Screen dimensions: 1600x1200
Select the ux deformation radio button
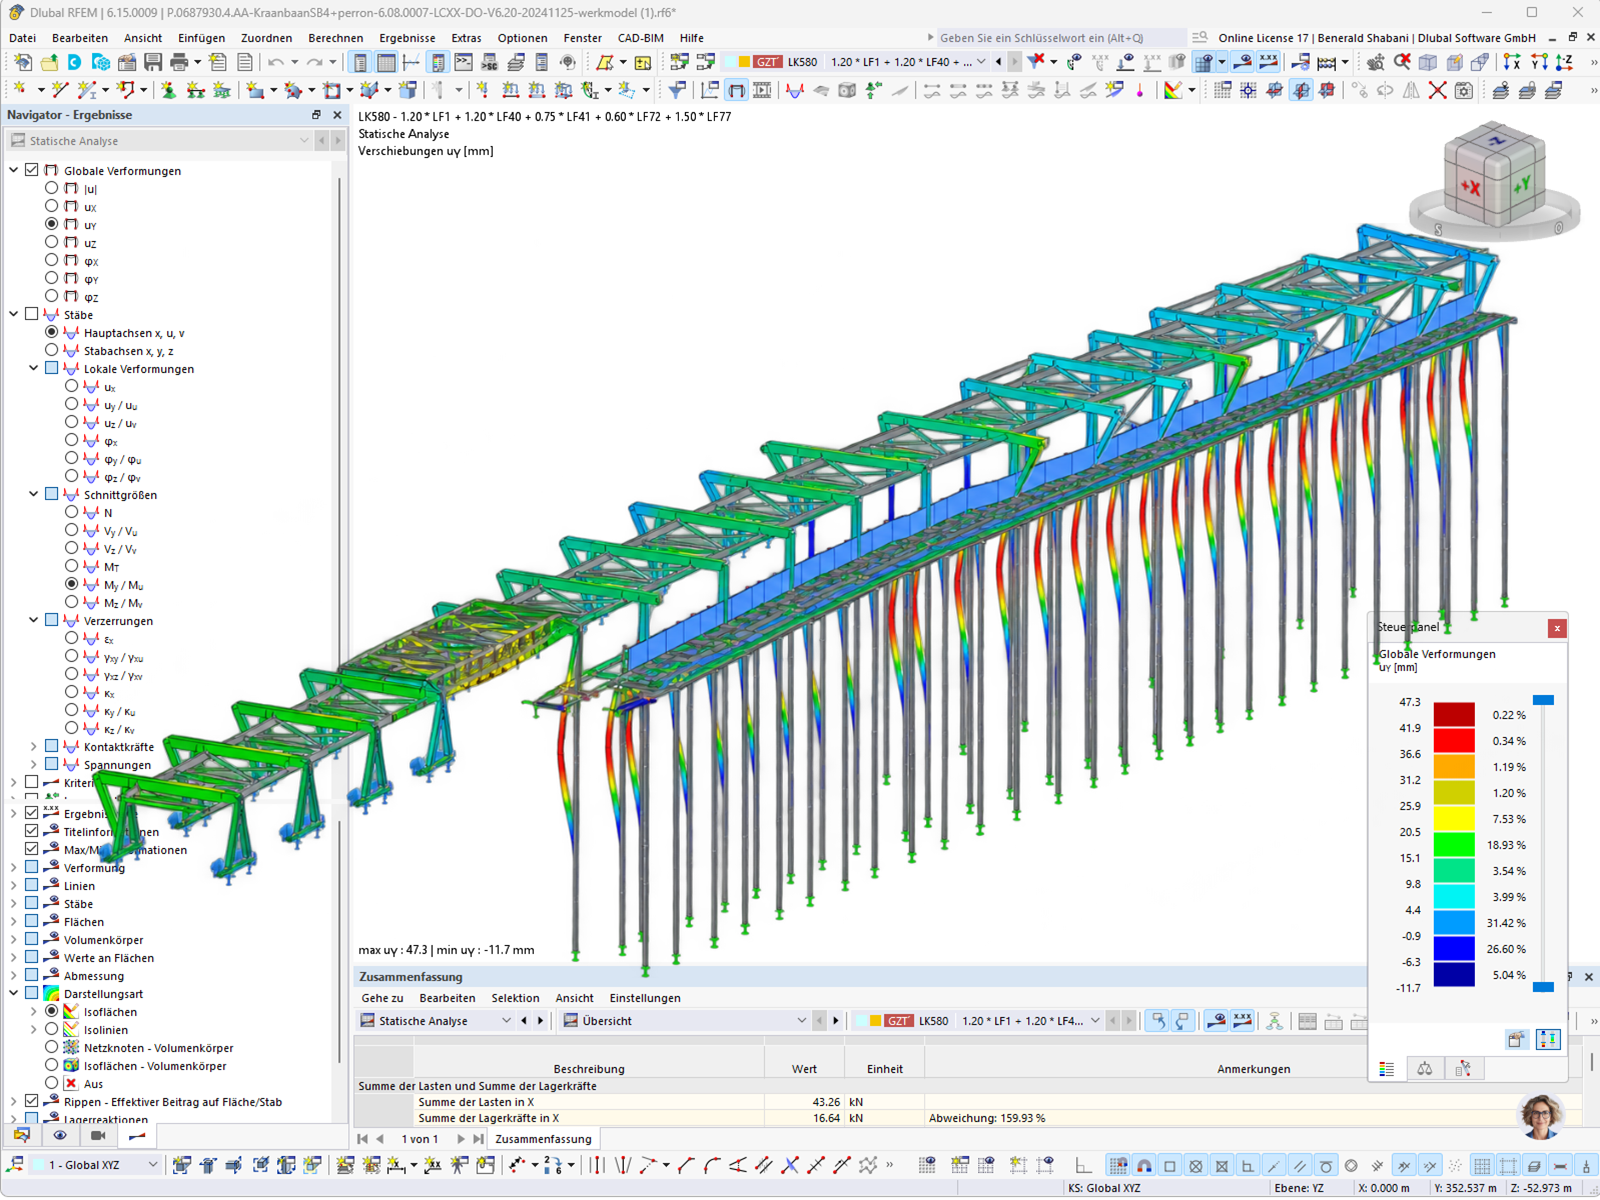coord(51,206)
